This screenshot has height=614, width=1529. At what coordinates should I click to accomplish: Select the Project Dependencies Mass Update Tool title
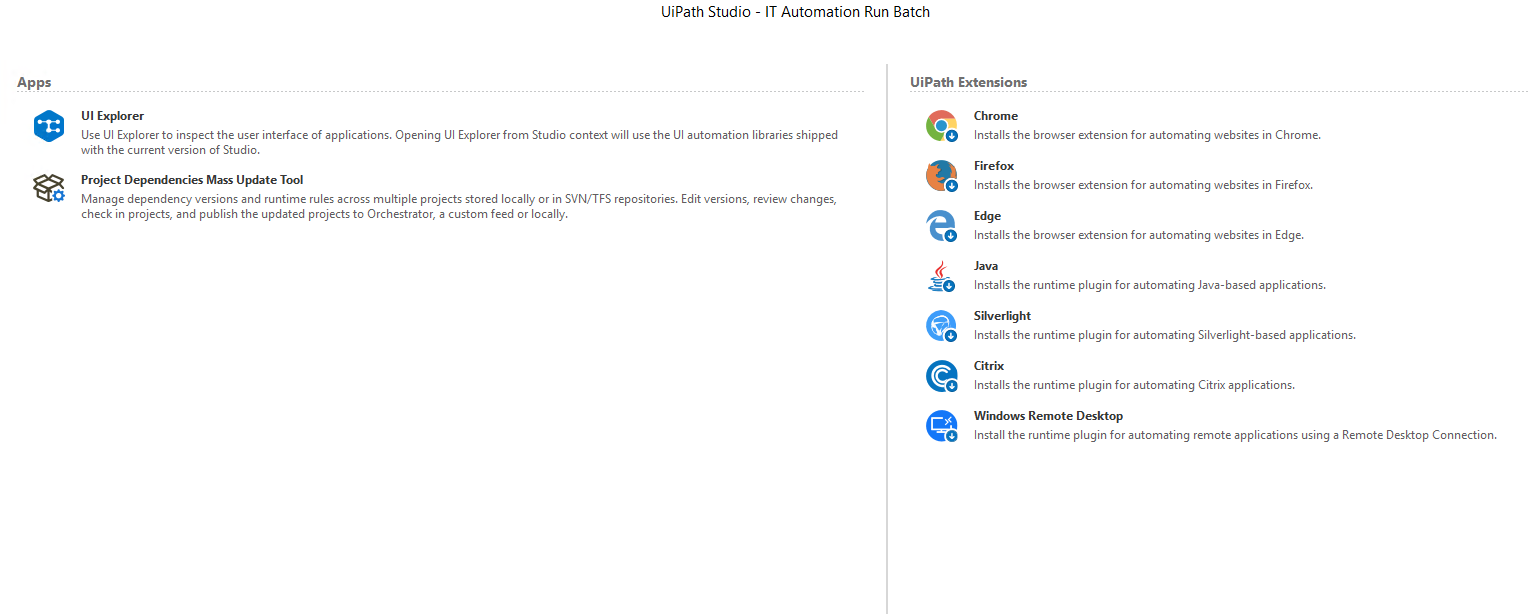tap(192, 179)
